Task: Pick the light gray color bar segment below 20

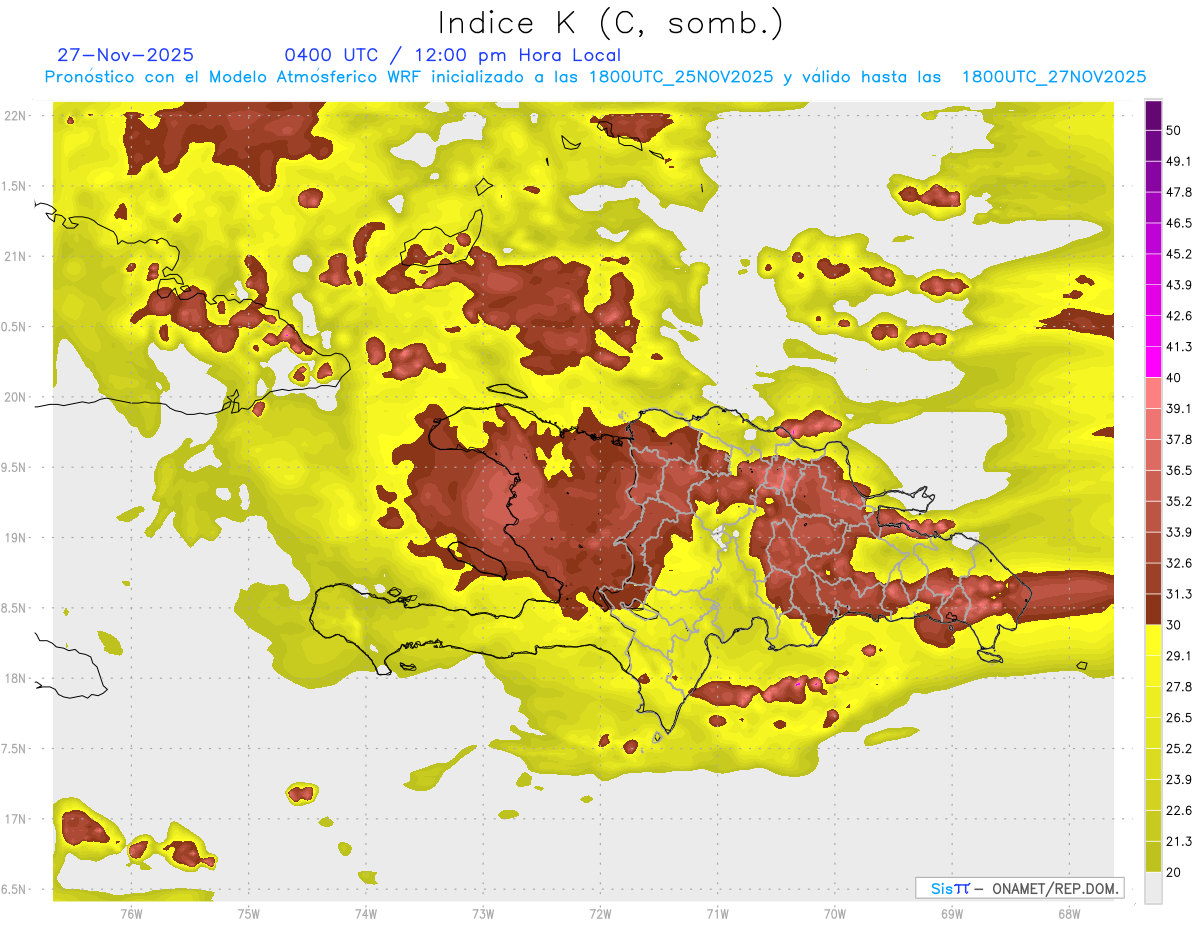Action: tap(1153, 887)
